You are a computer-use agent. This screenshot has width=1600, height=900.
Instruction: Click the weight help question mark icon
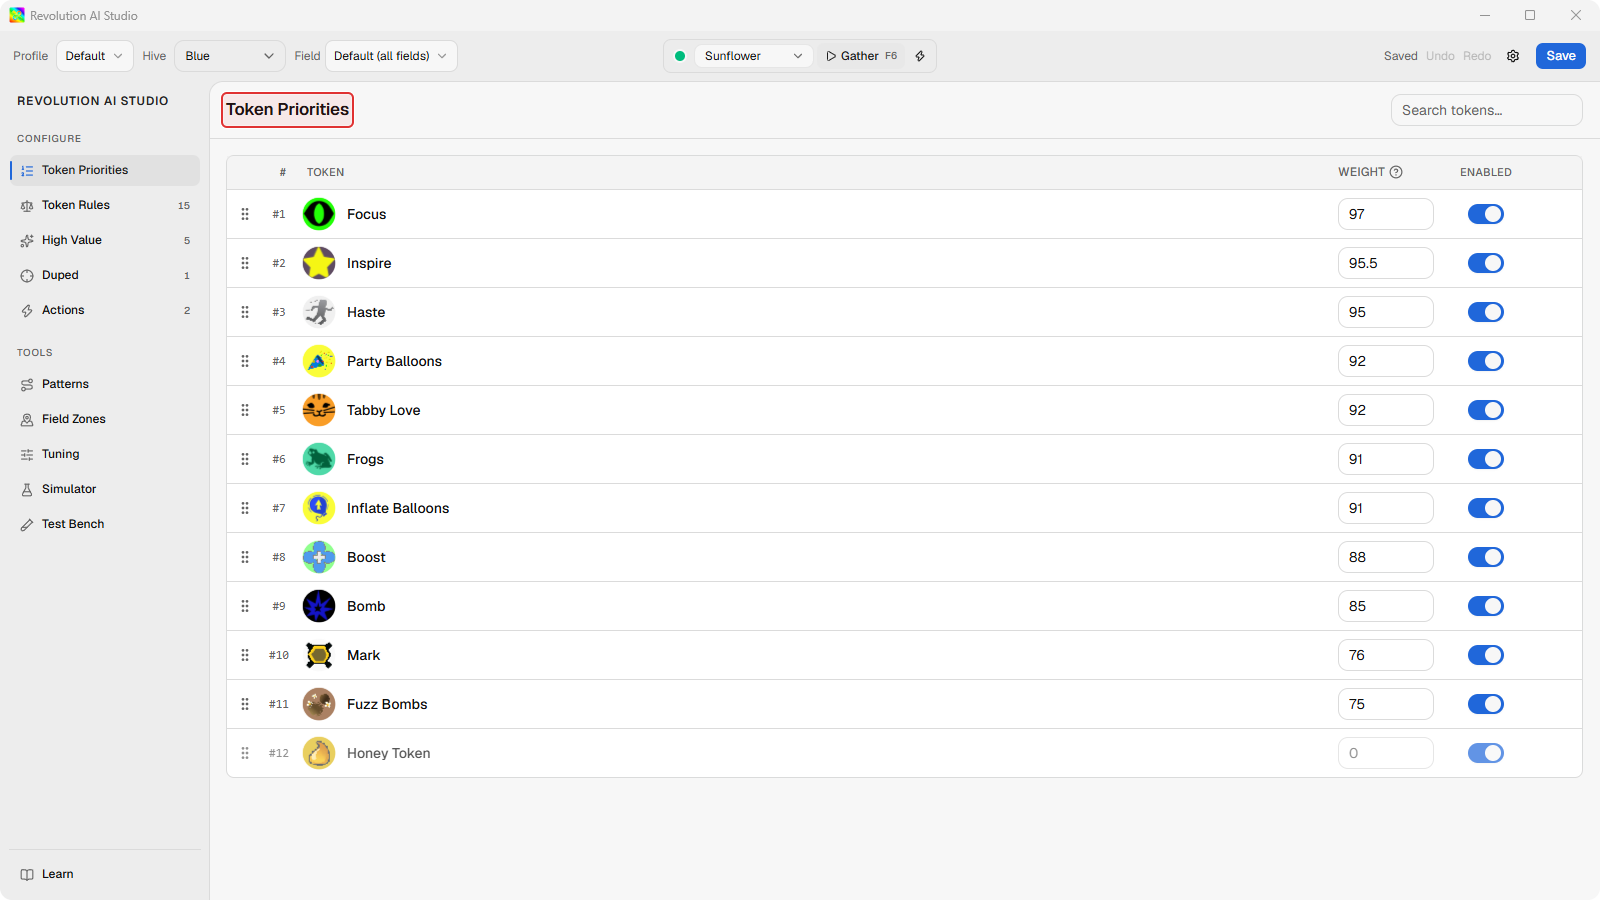tap(1396, 172)
